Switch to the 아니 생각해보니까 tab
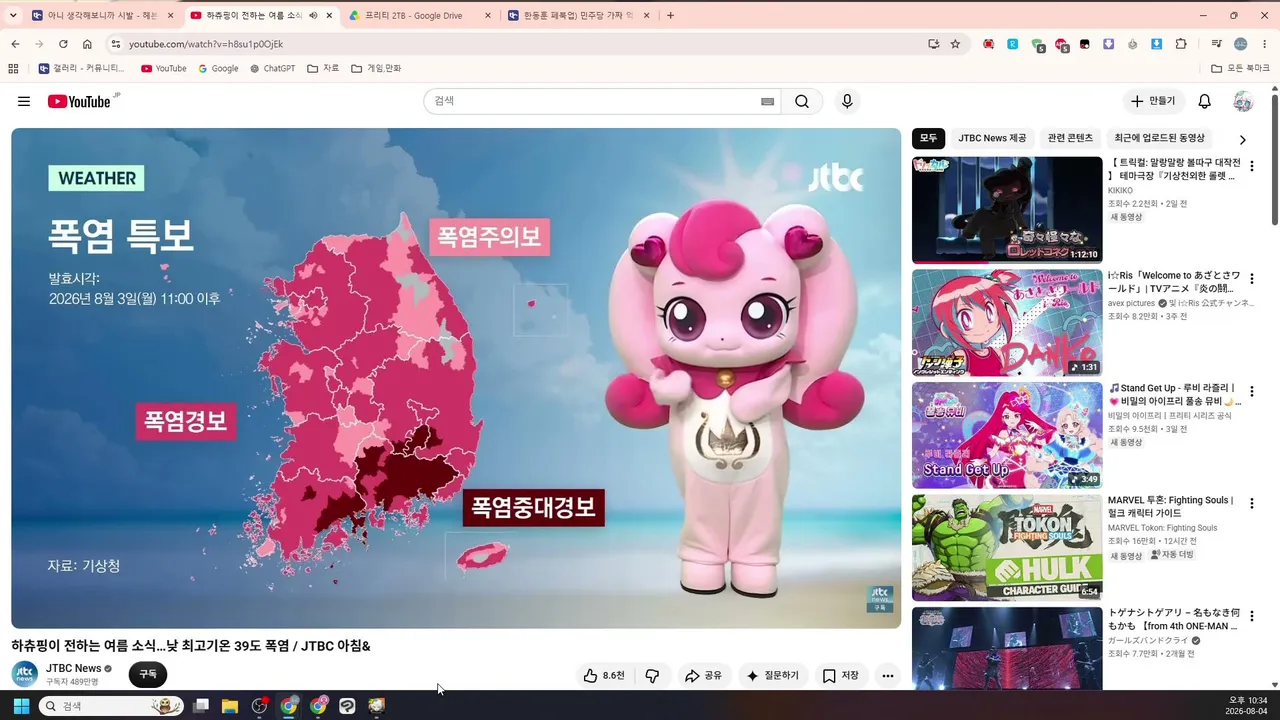 tap(103, 15)
